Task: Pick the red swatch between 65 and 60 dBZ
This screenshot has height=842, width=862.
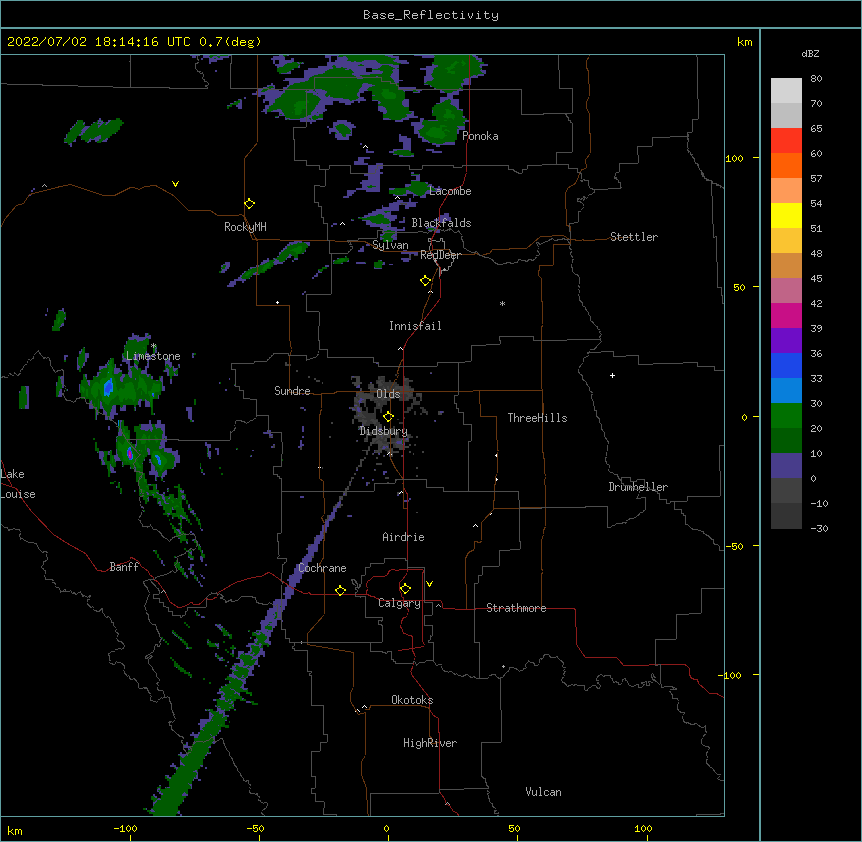Action: pyautogui.click(x=786, y=140)
